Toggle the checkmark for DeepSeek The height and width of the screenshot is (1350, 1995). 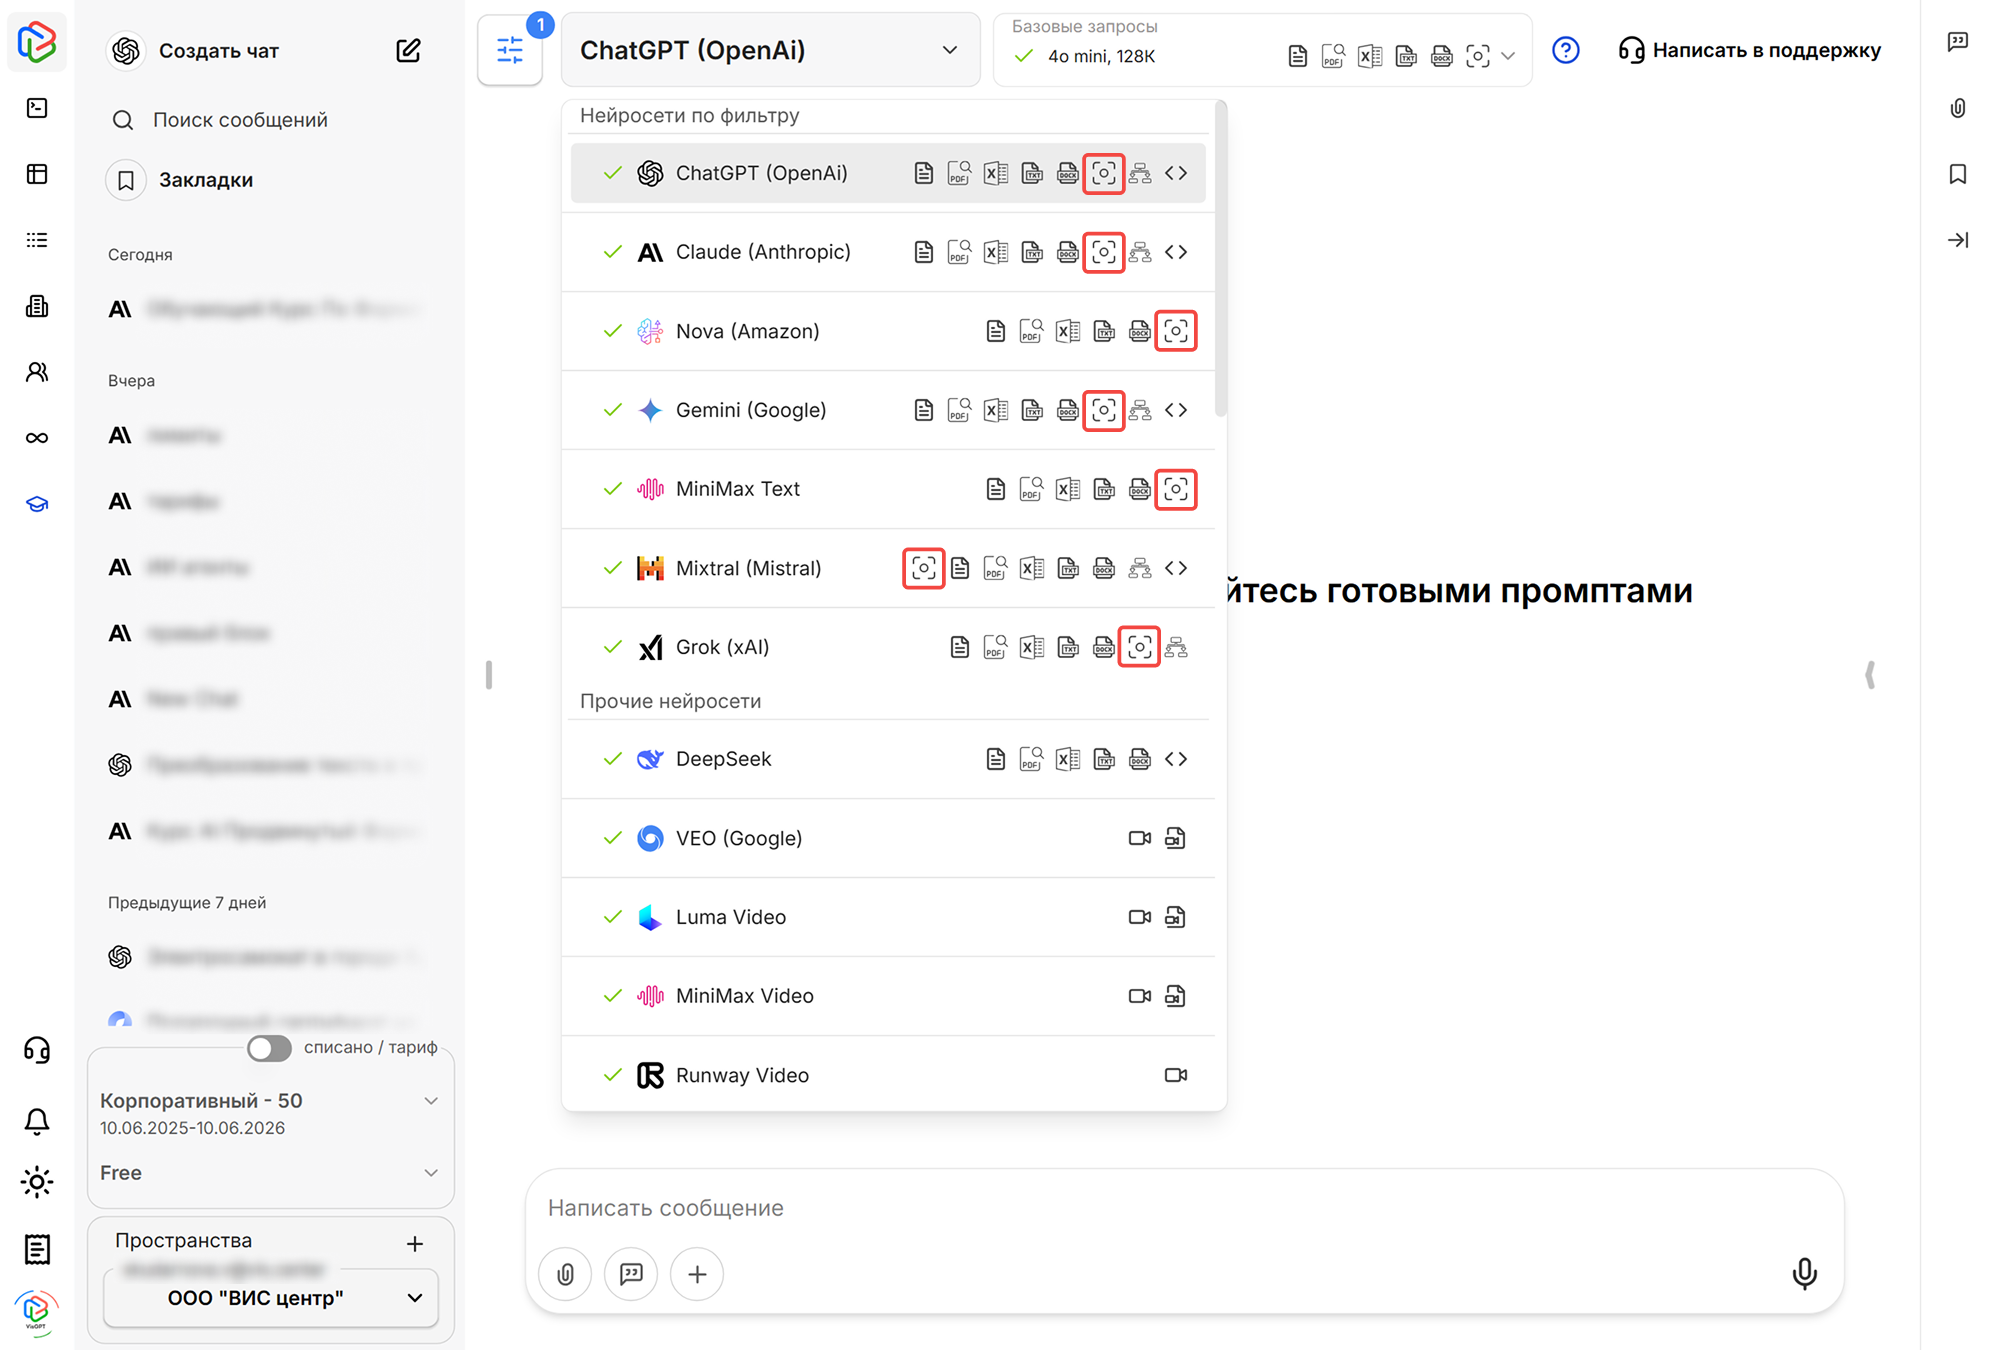(613, 759)
